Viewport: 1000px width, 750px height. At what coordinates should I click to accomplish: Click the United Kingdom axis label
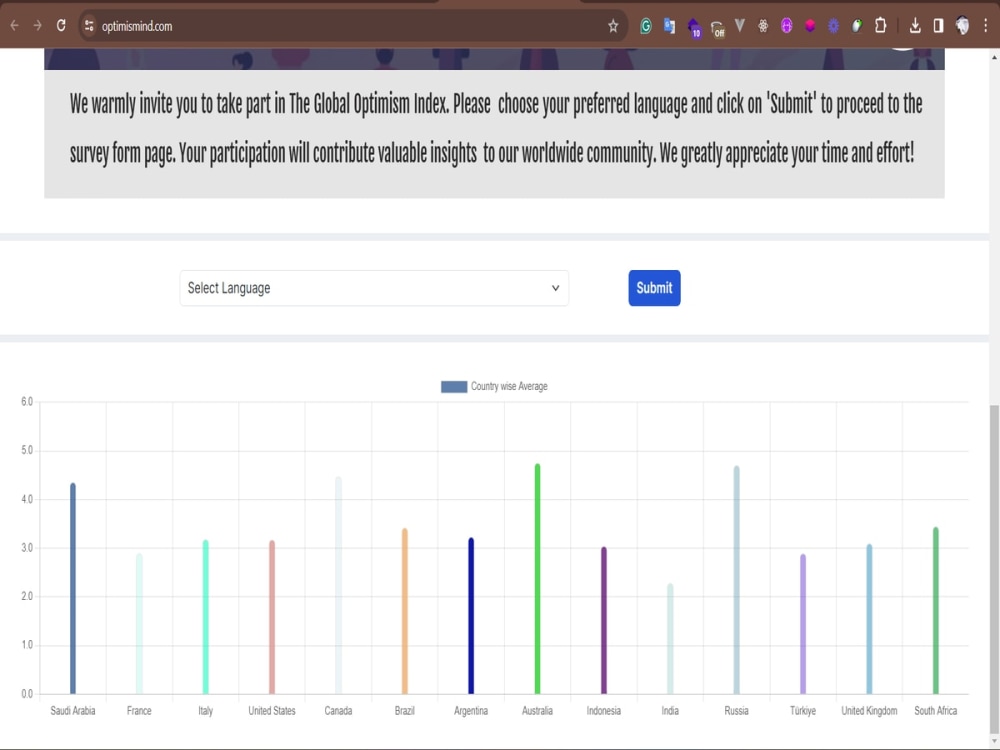coord(869,710)
